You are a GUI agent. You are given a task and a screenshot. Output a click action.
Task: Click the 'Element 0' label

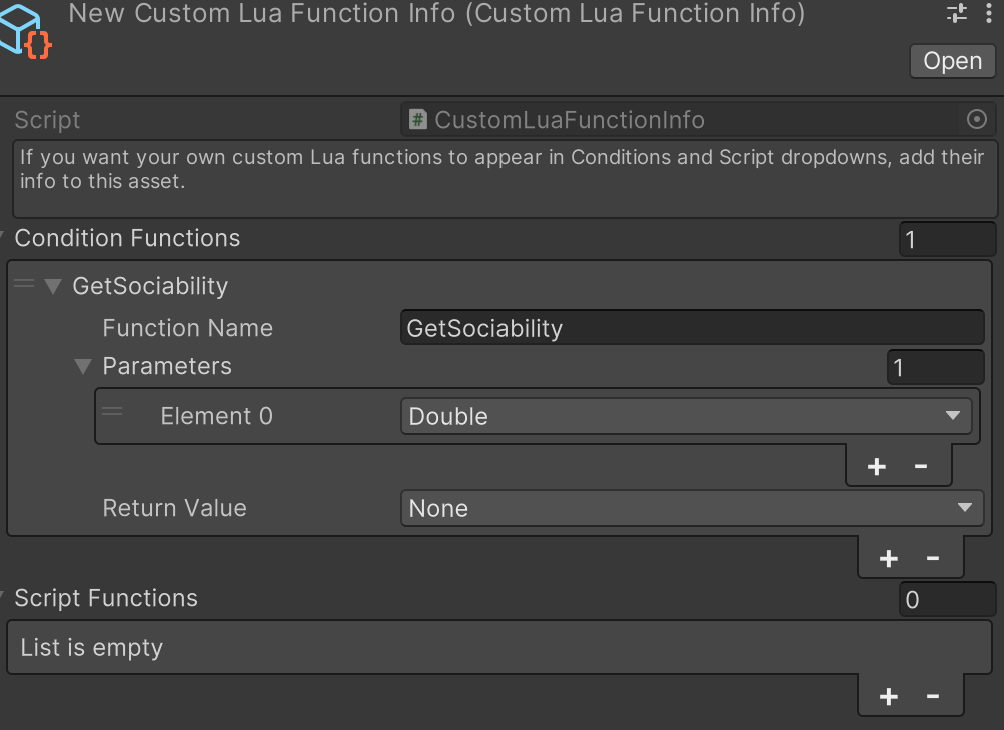(216, 416)
